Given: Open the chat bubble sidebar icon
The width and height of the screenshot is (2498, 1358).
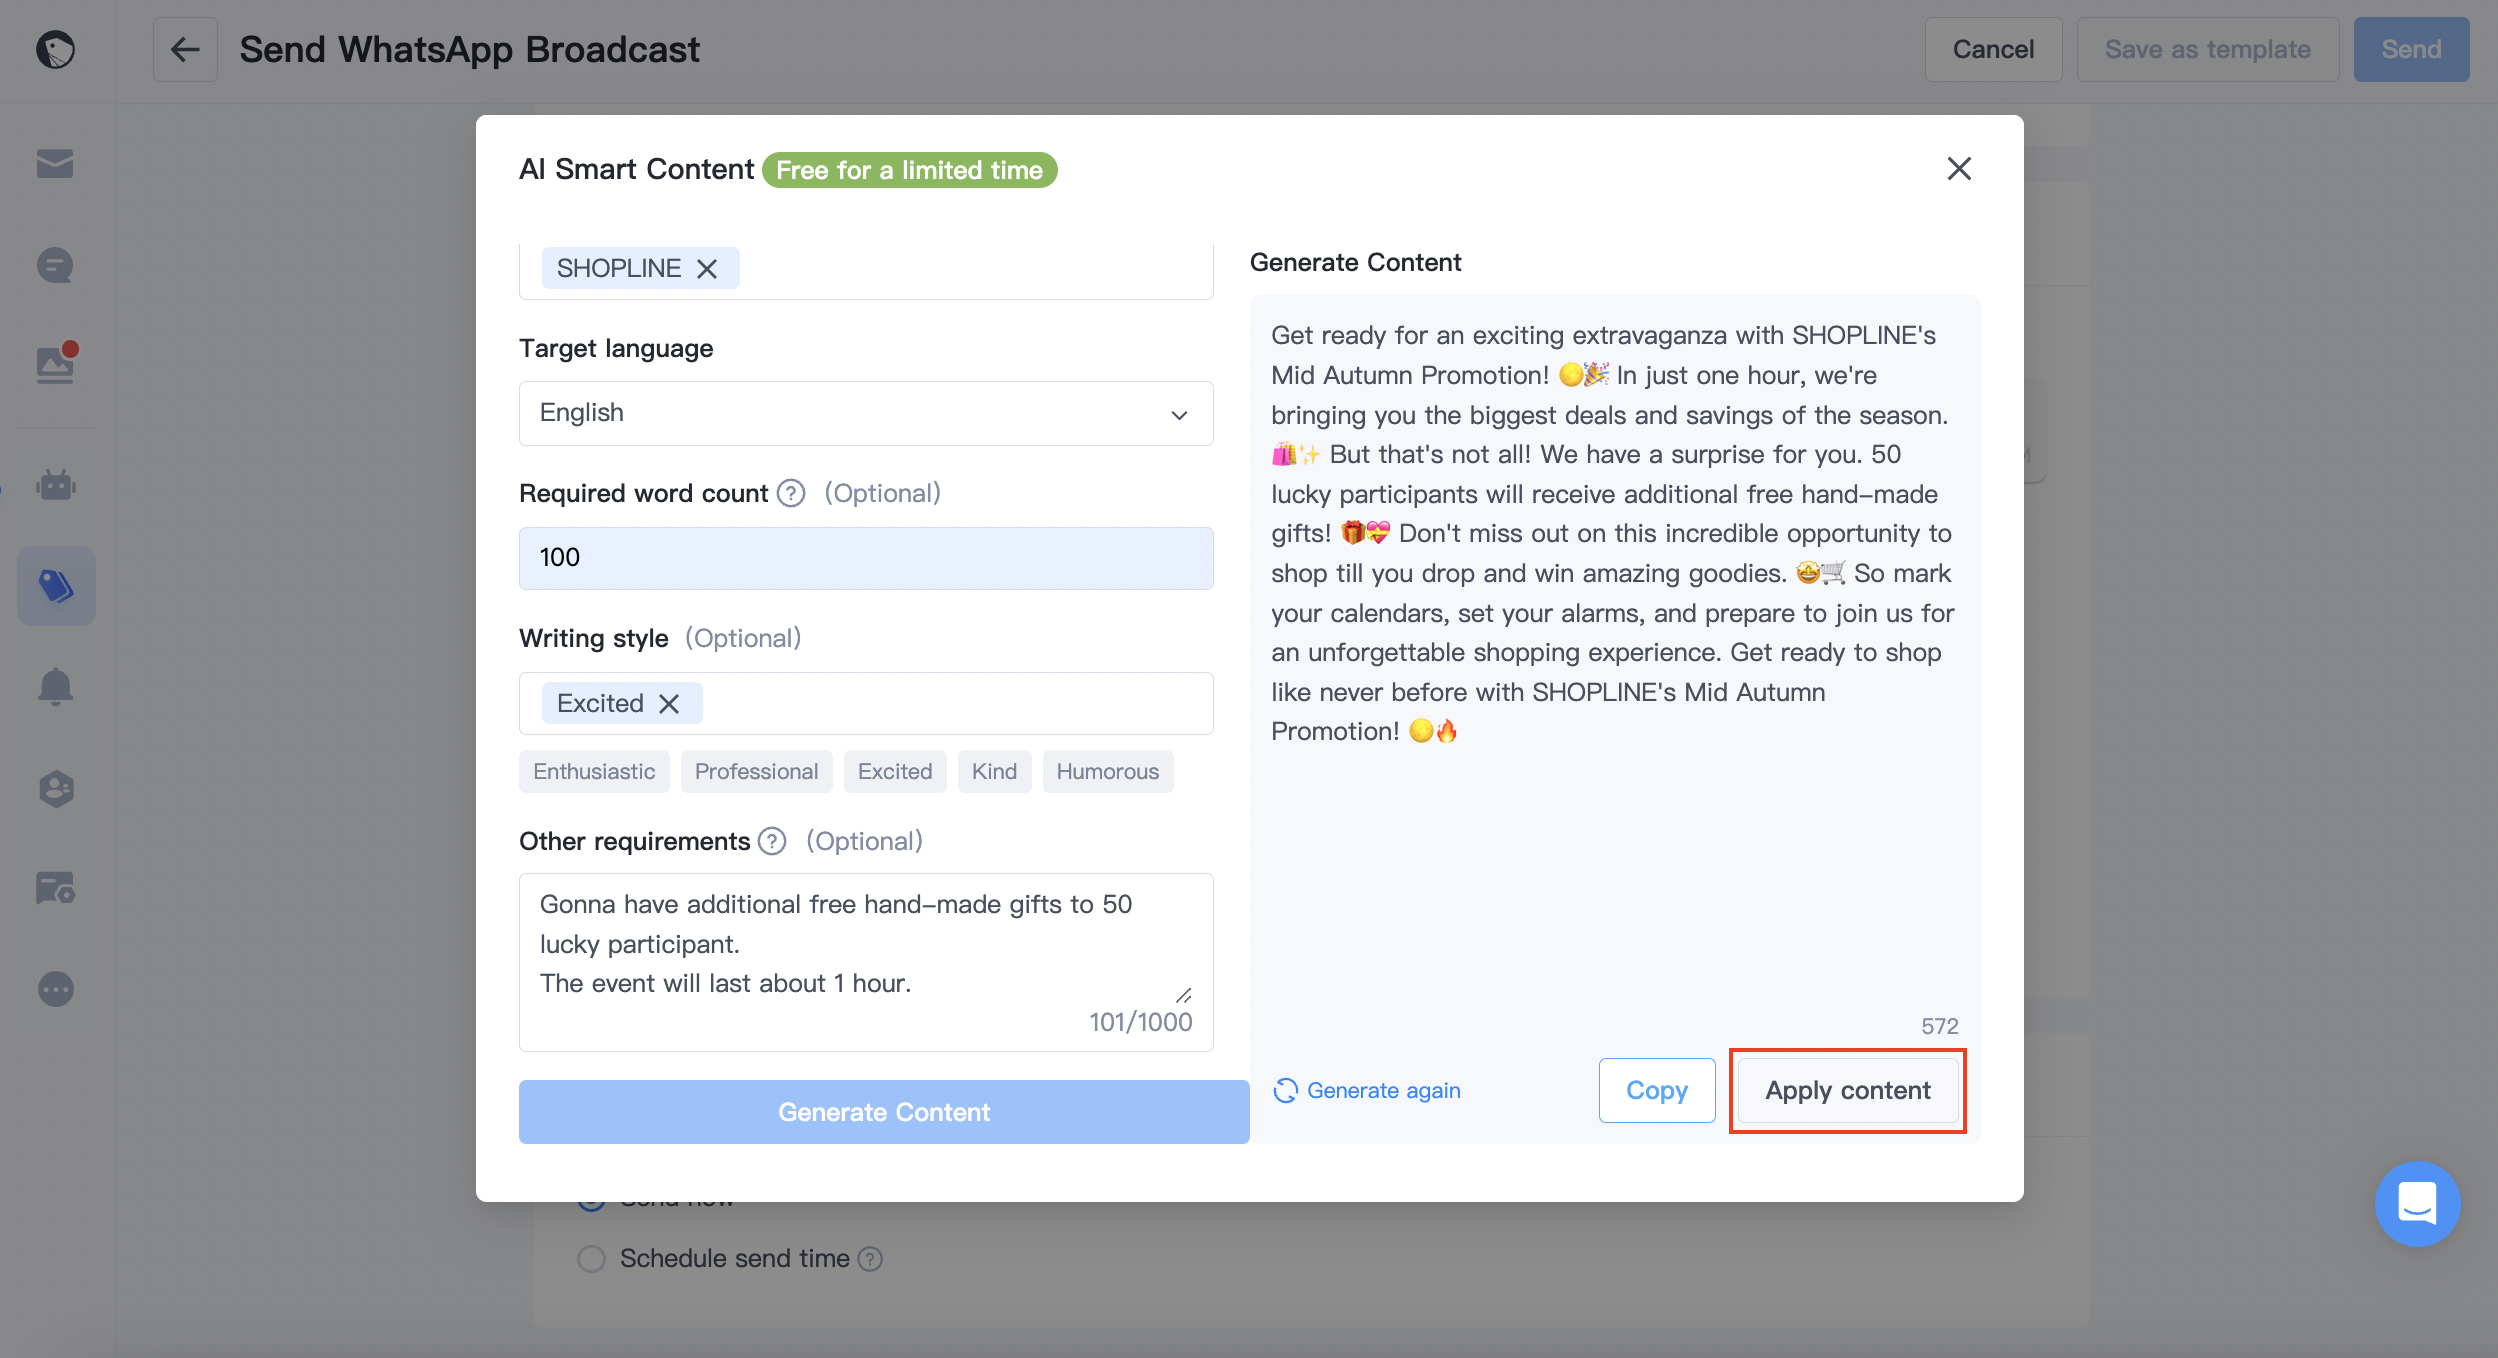Looking at the screenshot, I should click(55, 265).
